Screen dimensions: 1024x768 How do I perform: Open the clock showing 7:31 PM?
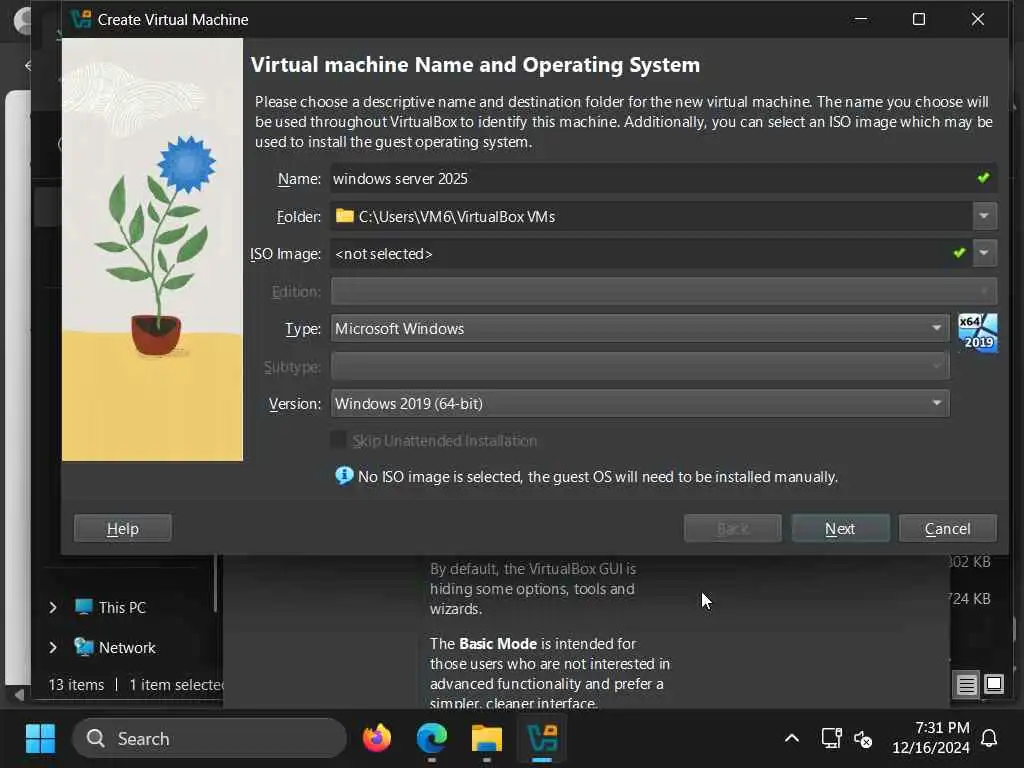[931, 738]
